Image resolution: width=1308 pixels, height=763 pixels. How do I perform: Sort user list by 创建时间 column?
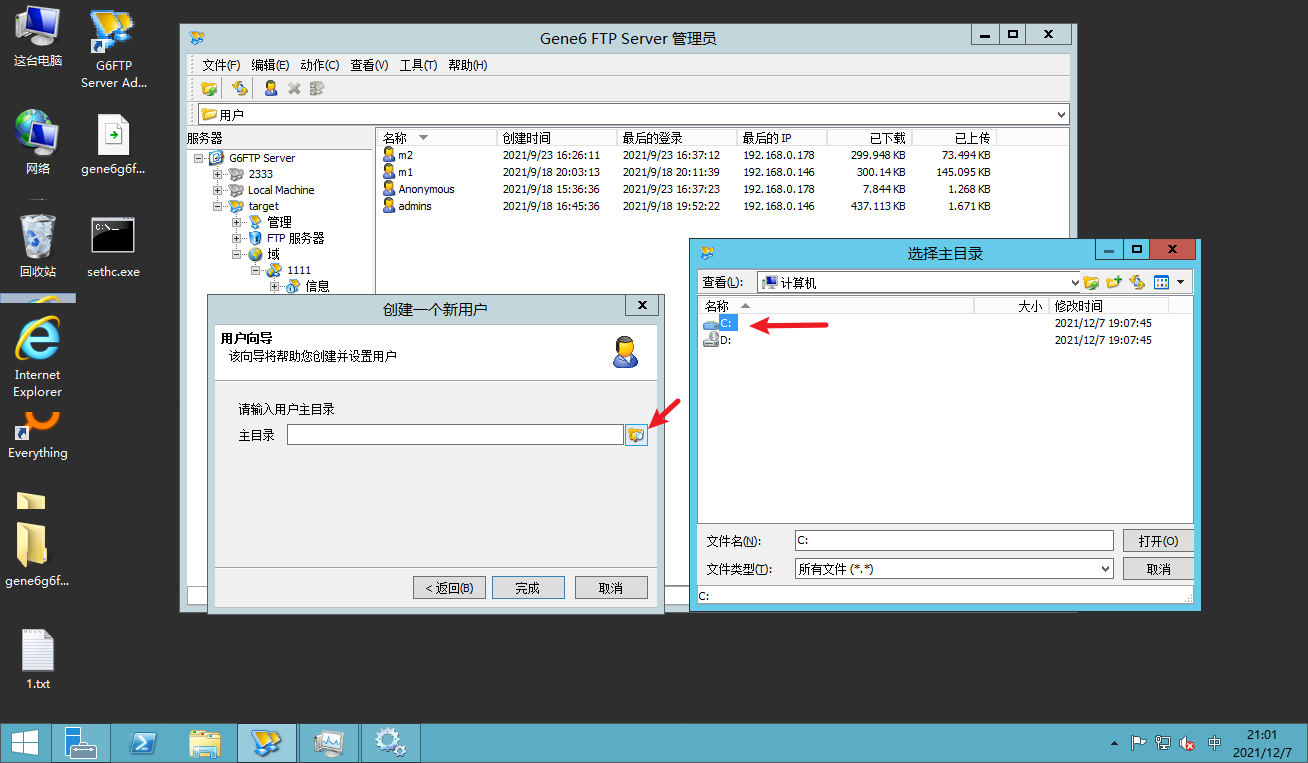(557, 138)
